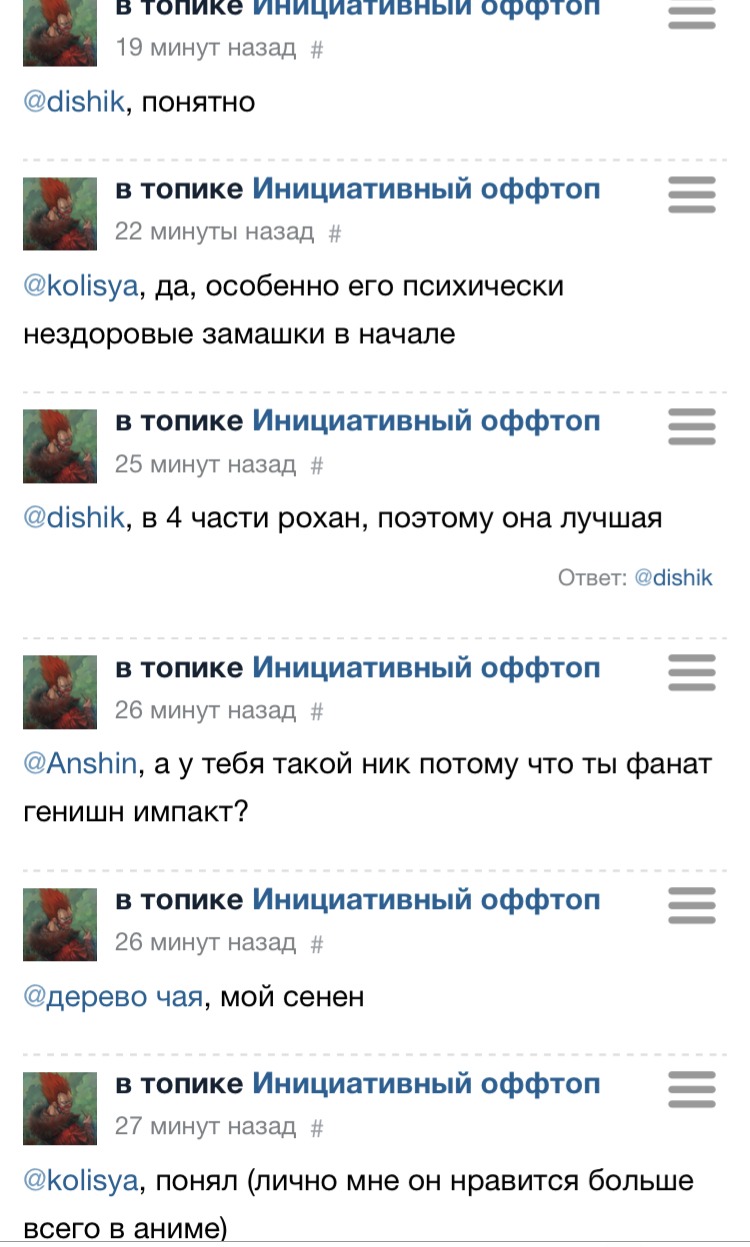Click the # permalink beside 19 минут назад
Screen dimensions: 750x1247
(317, 49)
